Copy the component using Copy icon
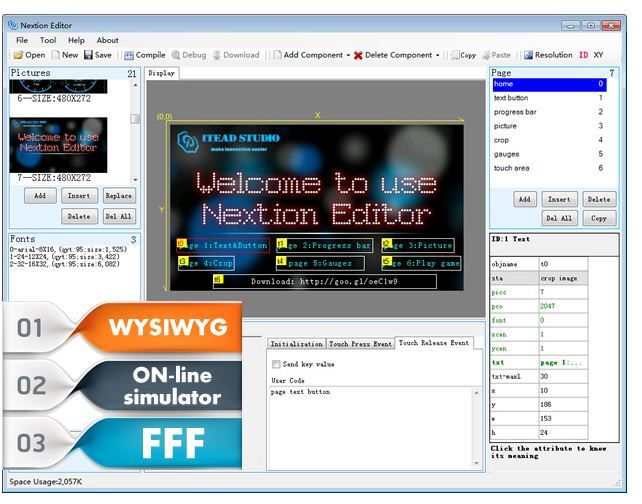The width and height of the screenshot is (642, 504). (x=463, y=55)
